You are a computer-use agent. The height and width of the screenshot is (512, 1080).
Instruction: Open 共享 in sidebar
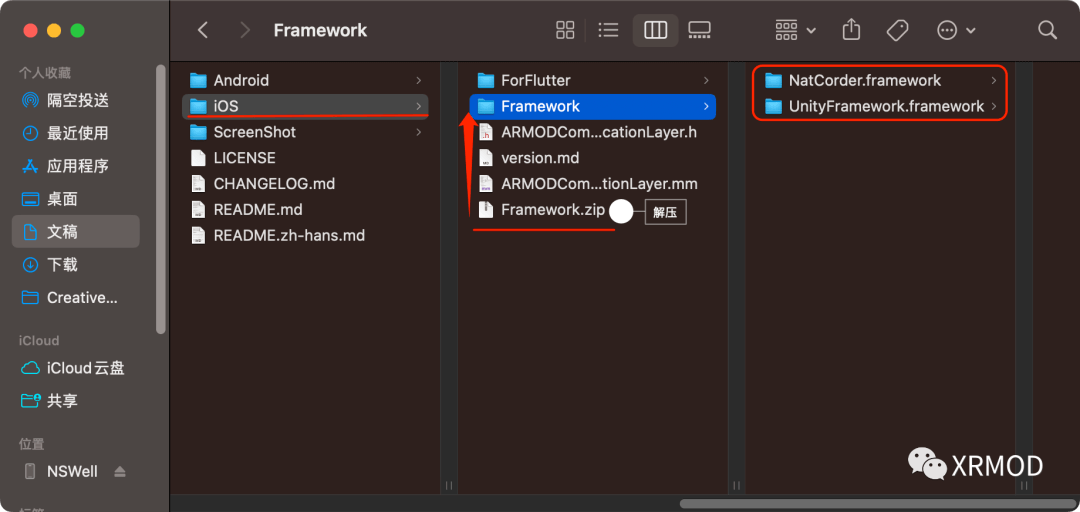76,401
